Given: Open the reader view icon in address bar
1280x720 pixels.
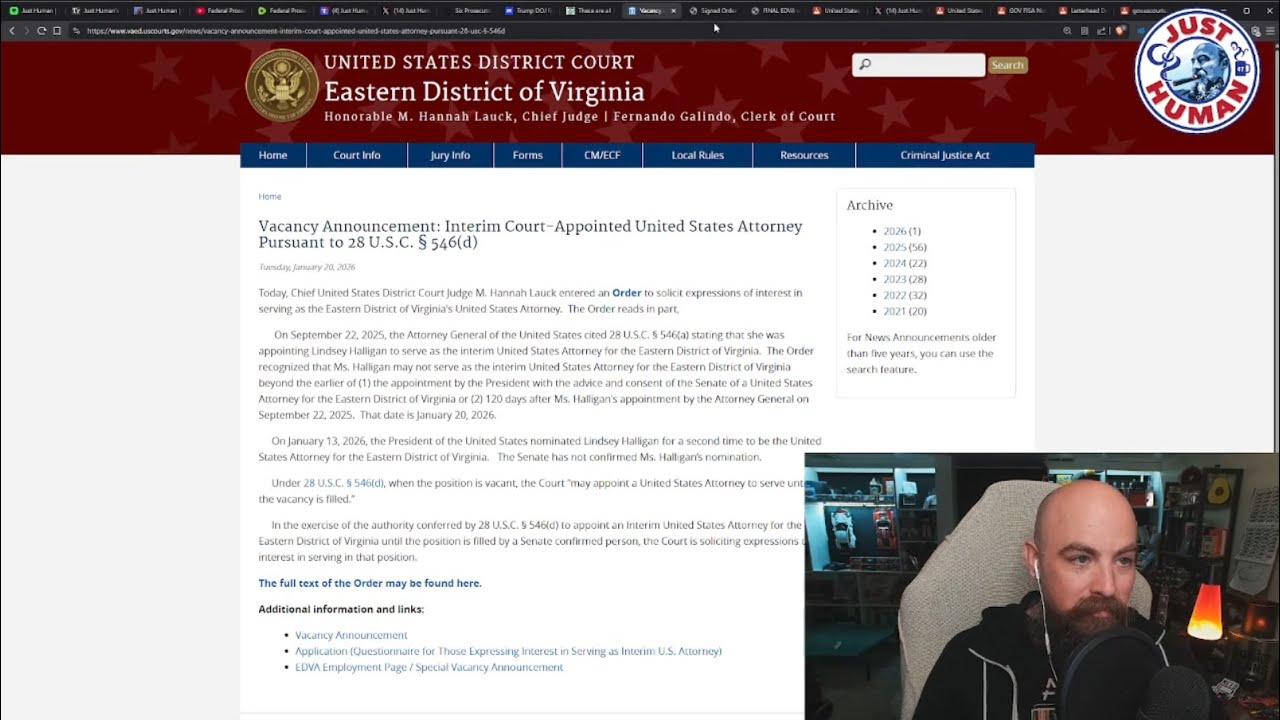Looking at the screenshot, I should click(x=1084, y=31).
